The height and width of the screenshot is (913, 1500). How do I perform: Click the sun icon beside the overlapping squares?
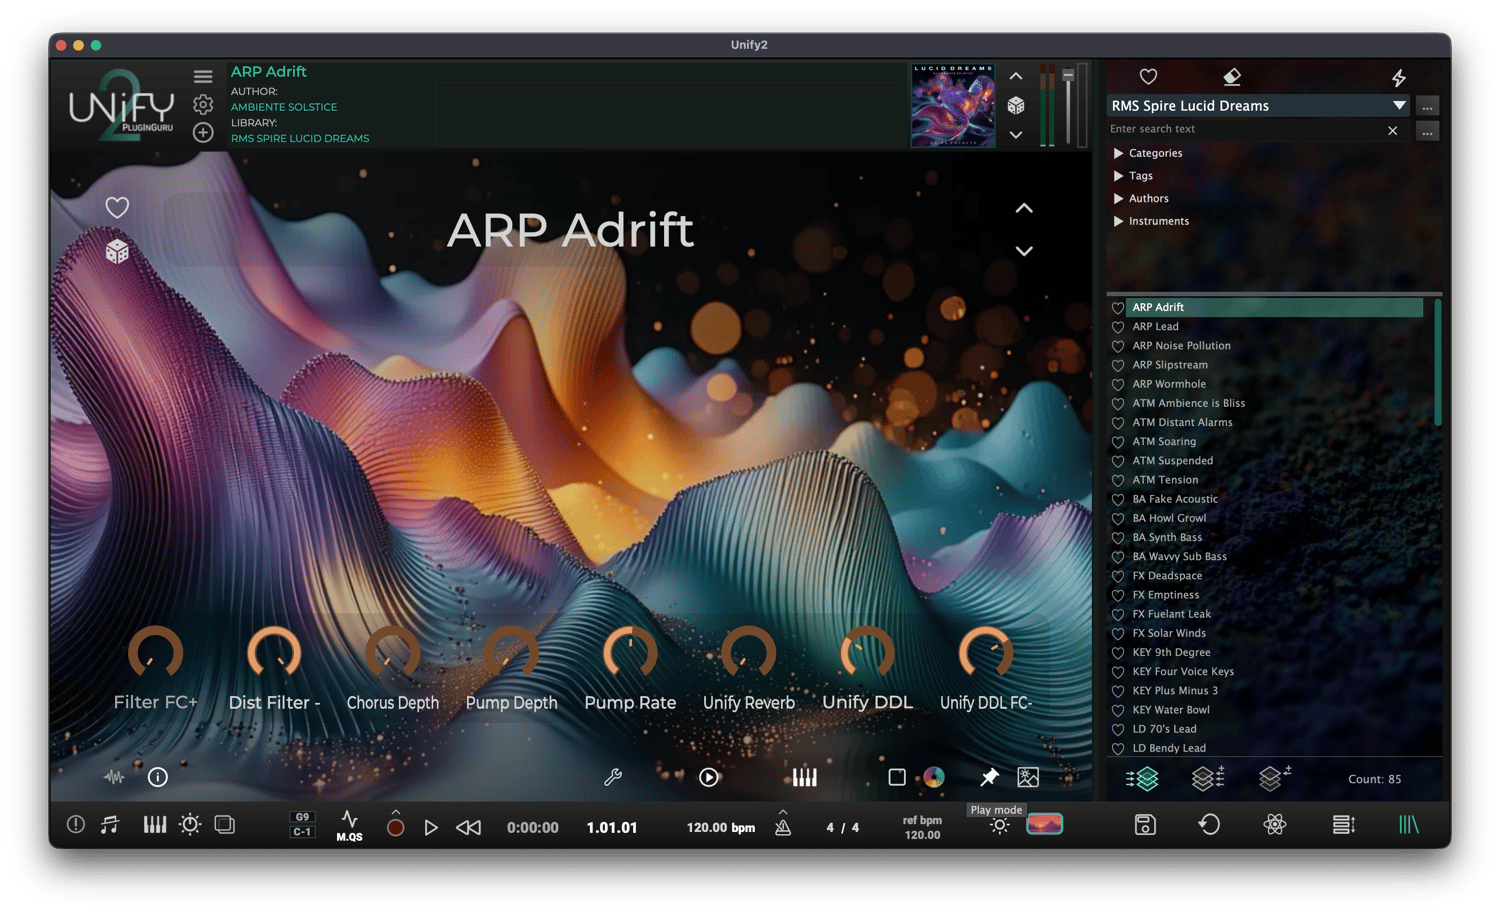(190, 825)
